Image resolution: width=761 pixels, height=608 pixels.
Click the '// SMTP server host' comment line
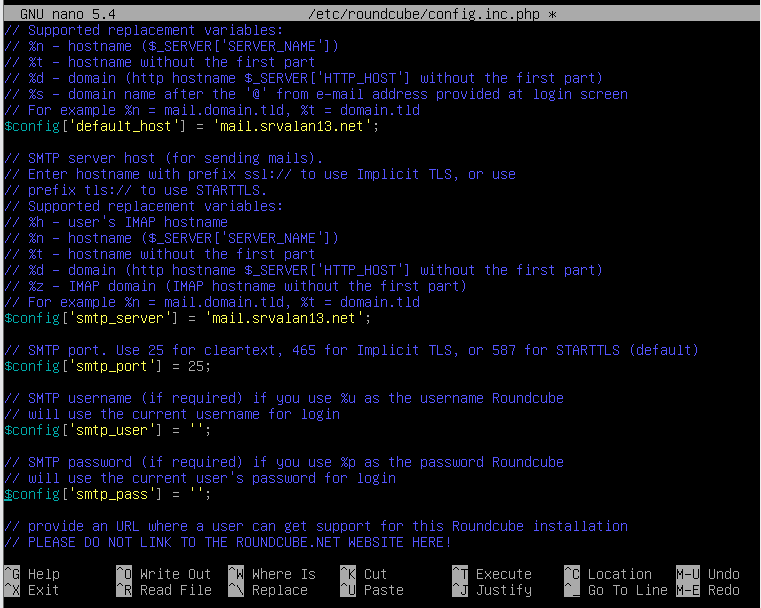(164, 158)
